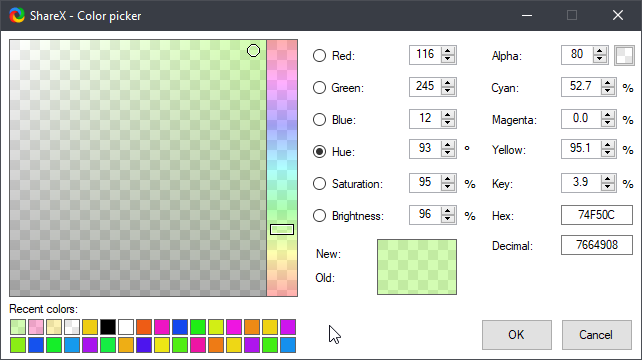This screenshot has width=642, height=360.
Task: Click the New color preview box
Action: pyautogui.click(x=417, y=254)
